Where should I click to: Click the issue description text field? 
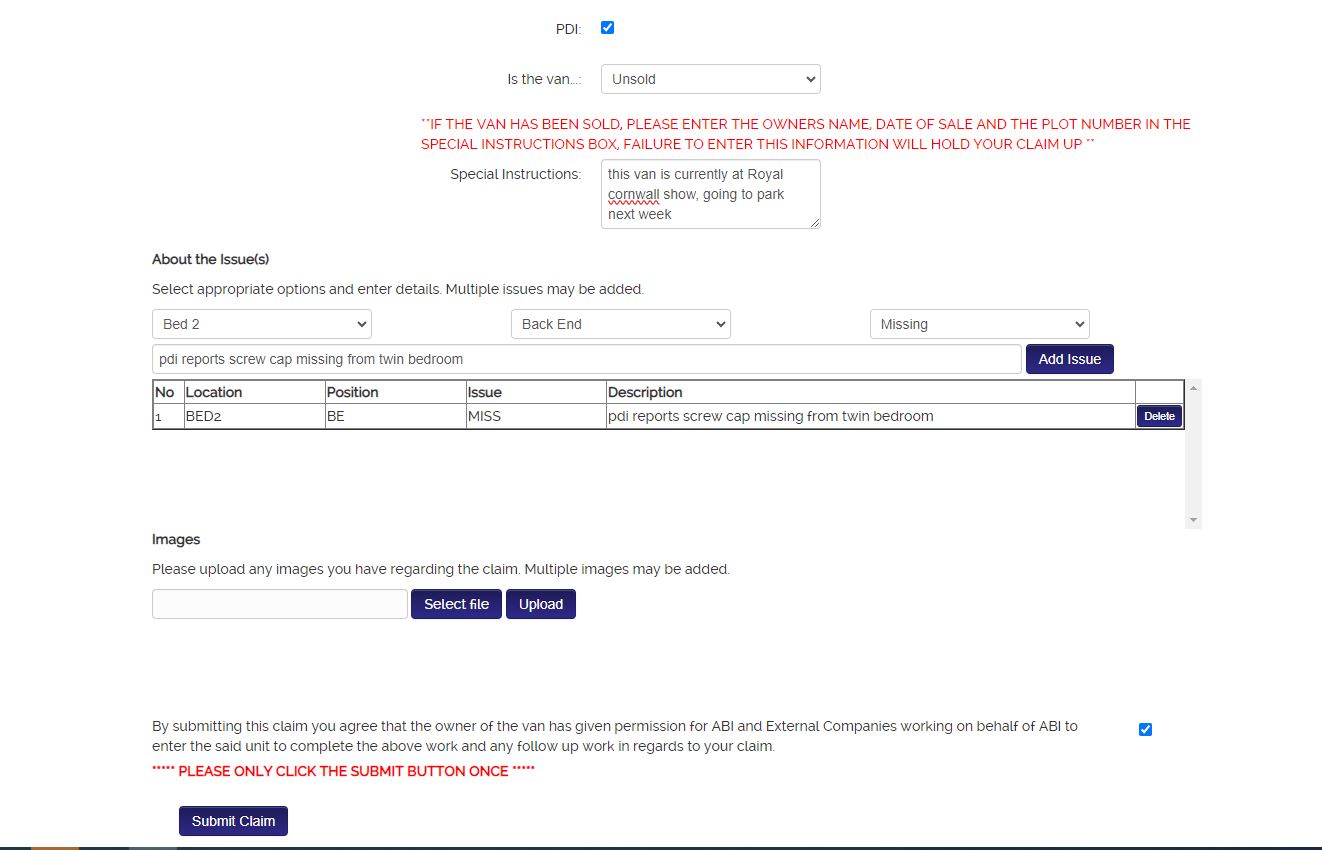tap(587, 359)
